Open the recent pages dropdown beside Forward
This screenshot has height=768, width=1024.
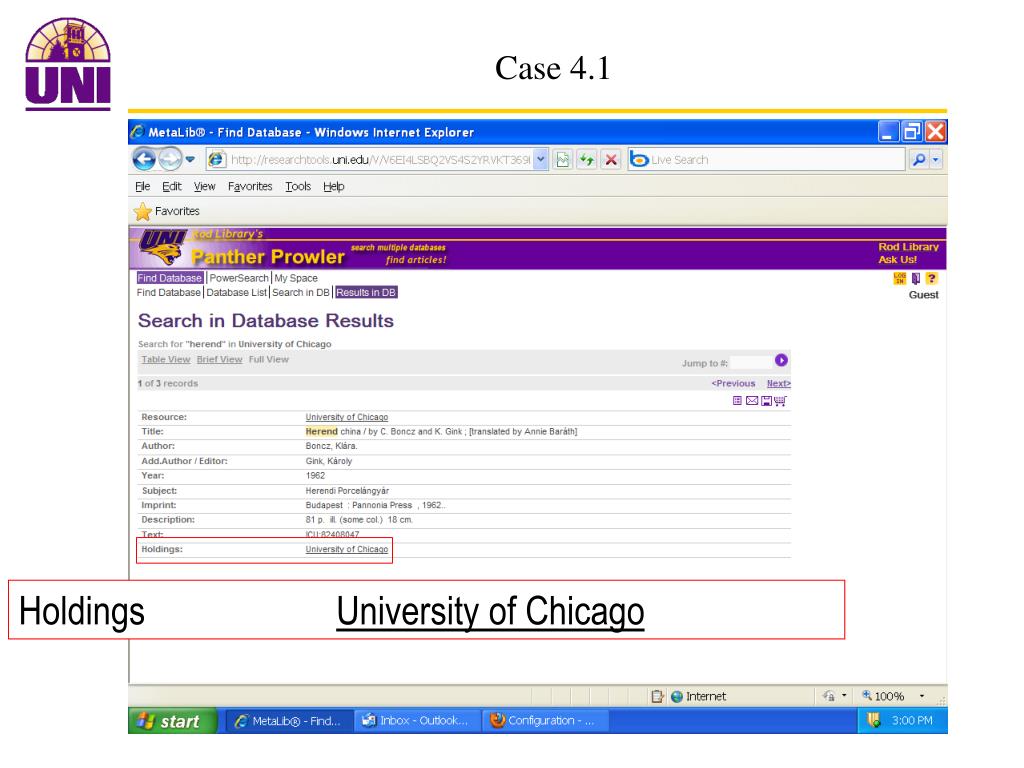[190, 159]
